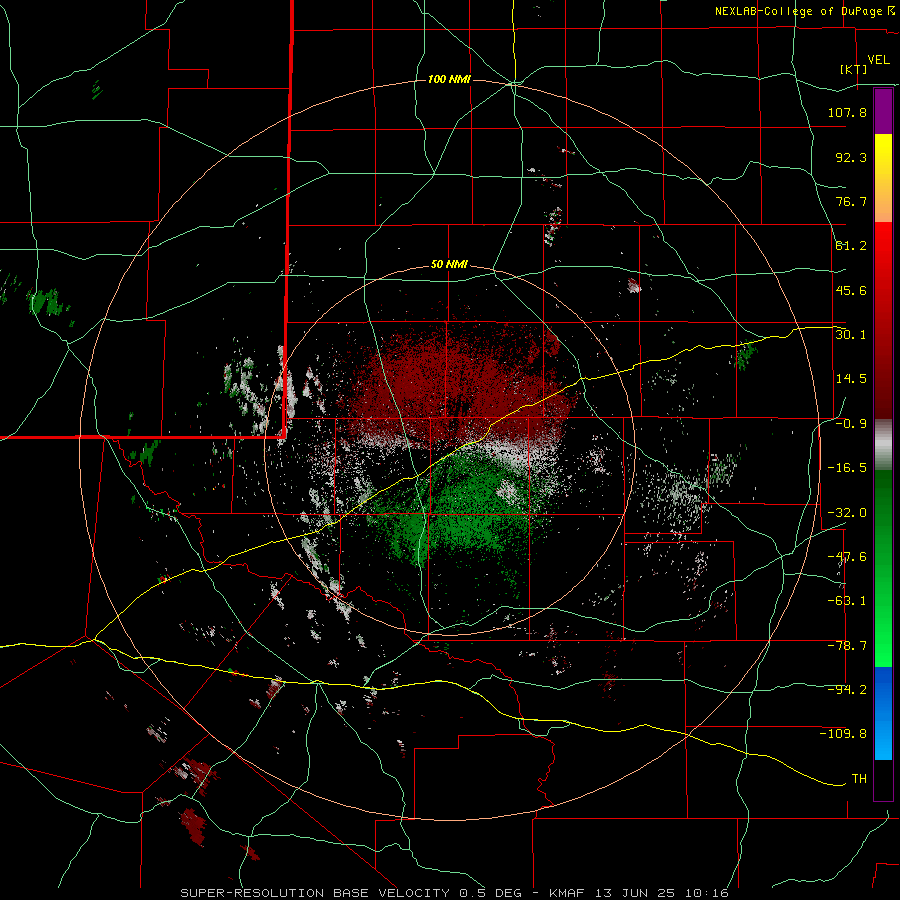Screen dimensions: 900x900
Task: Pick the gray near-zero segment of velocity scale
Action: click(x=883, y=445)
